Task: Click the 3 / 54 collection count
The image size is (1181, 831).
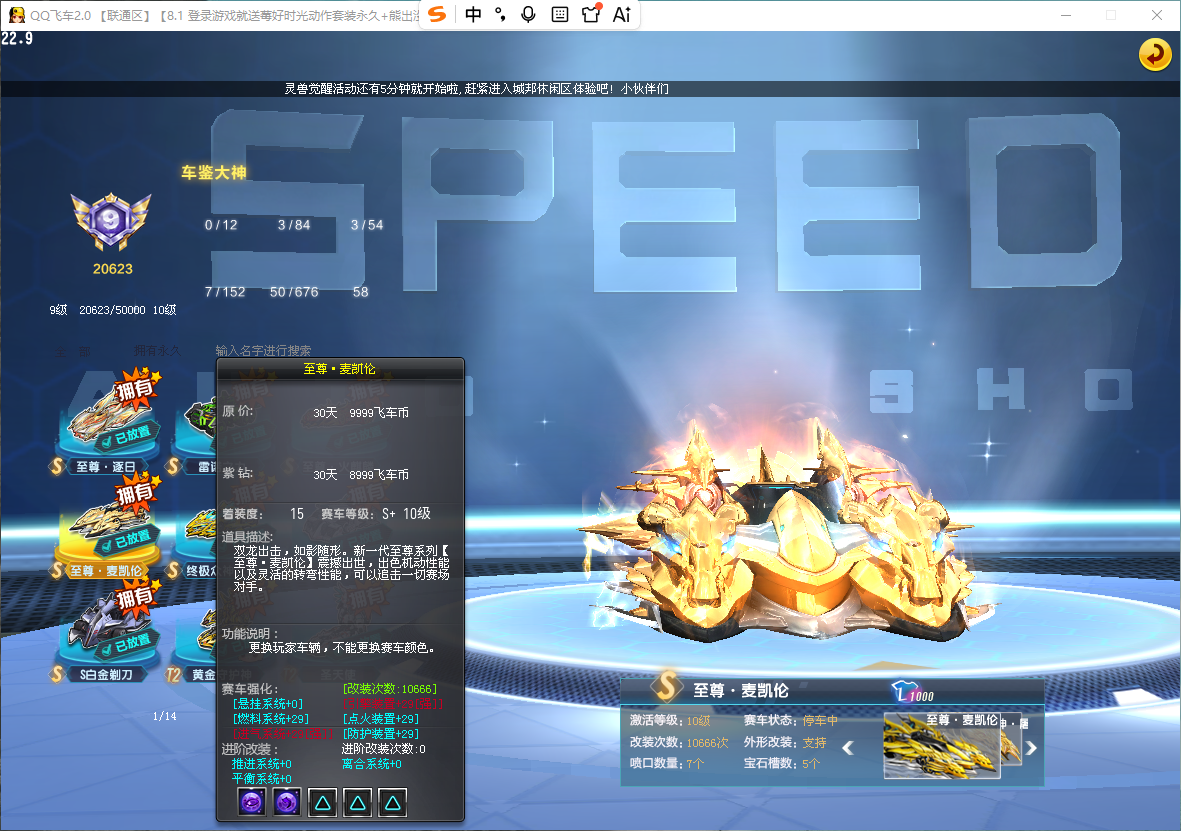Action: 367,225
